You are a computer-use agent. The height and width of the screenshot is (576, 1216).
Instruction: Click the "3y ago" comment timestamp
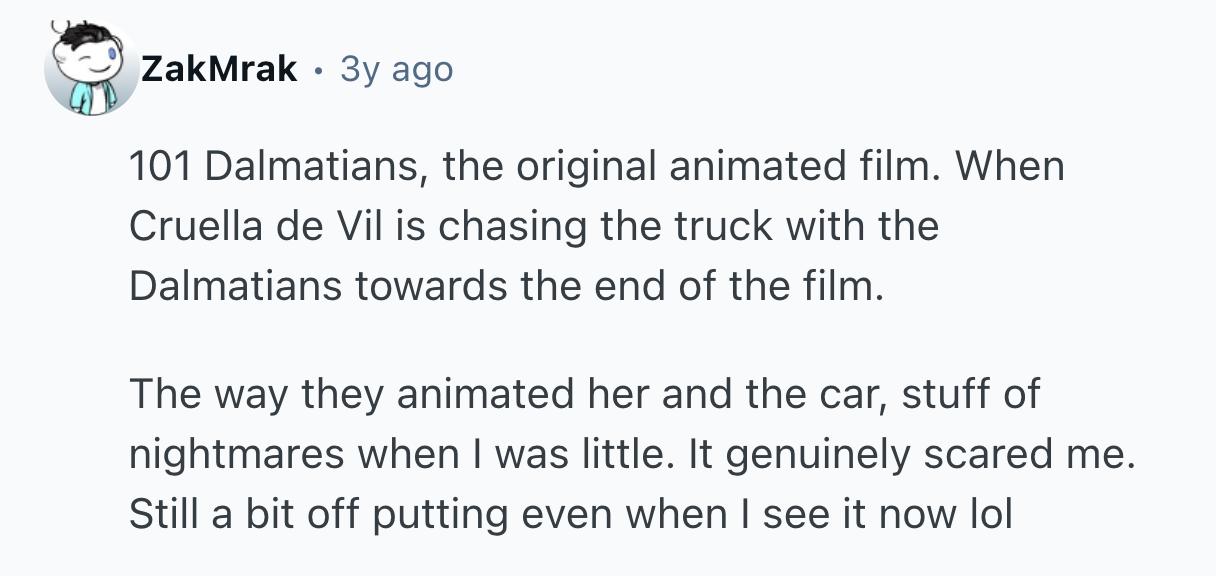396,69
